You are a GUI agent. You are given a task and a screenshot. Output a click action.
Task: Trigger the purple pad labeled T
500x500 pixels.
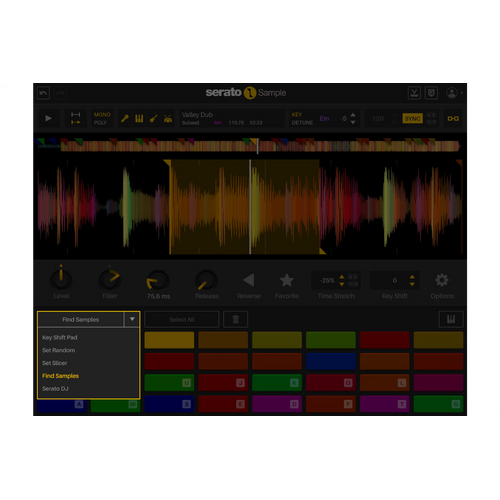[x=385, y=404]
